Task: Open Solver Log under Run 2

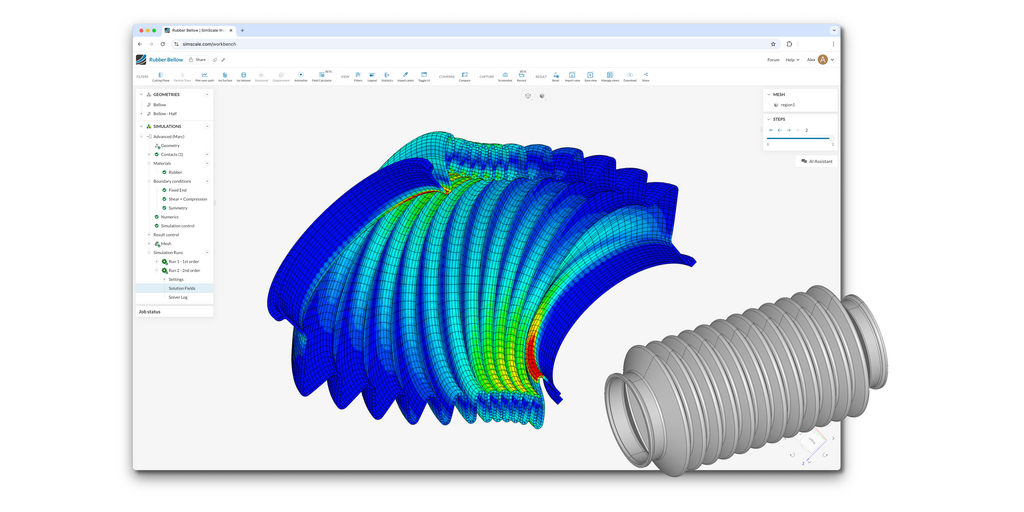Action: click(x=178, y=297)
